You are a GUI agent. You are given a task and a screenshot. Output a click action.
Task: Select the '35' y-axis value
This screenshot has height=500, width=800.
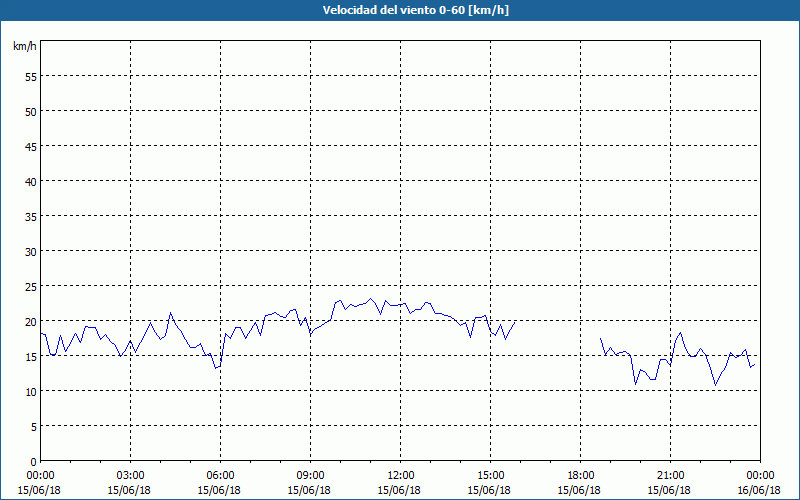click(x=31, y=216)
